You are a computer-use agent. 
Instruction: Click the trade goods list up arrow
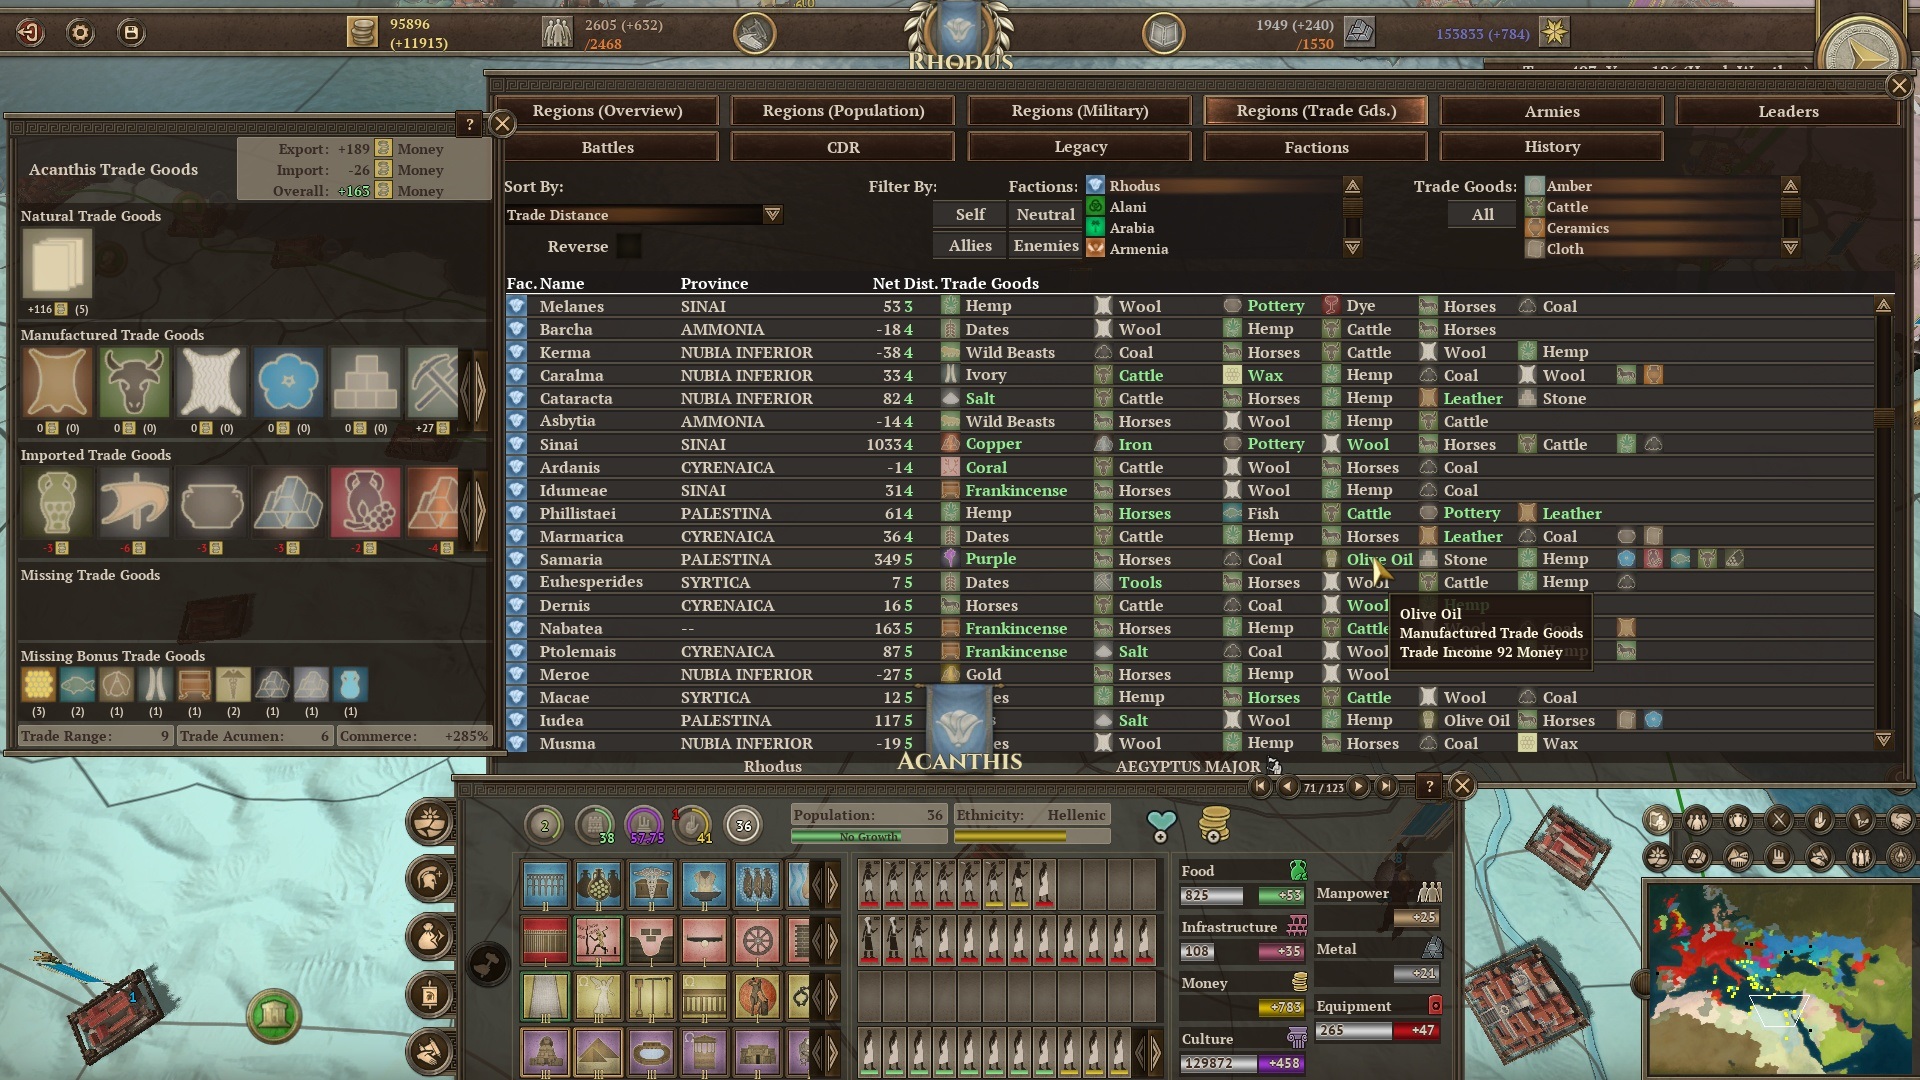coord(1790,186)
